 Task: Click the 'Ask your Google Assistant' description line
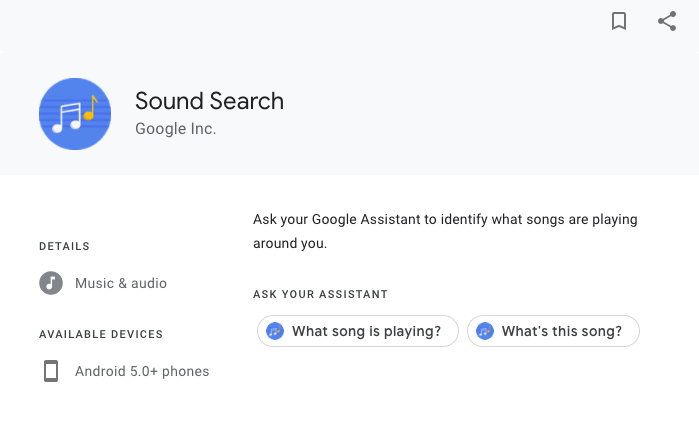445,220
